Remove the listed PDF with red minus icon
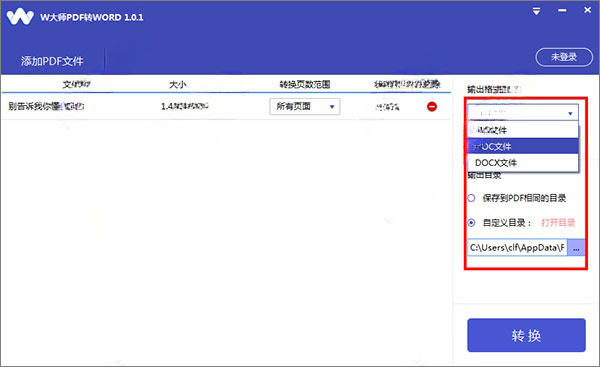This screenshot has height=367, width=600. click(432, 106)
